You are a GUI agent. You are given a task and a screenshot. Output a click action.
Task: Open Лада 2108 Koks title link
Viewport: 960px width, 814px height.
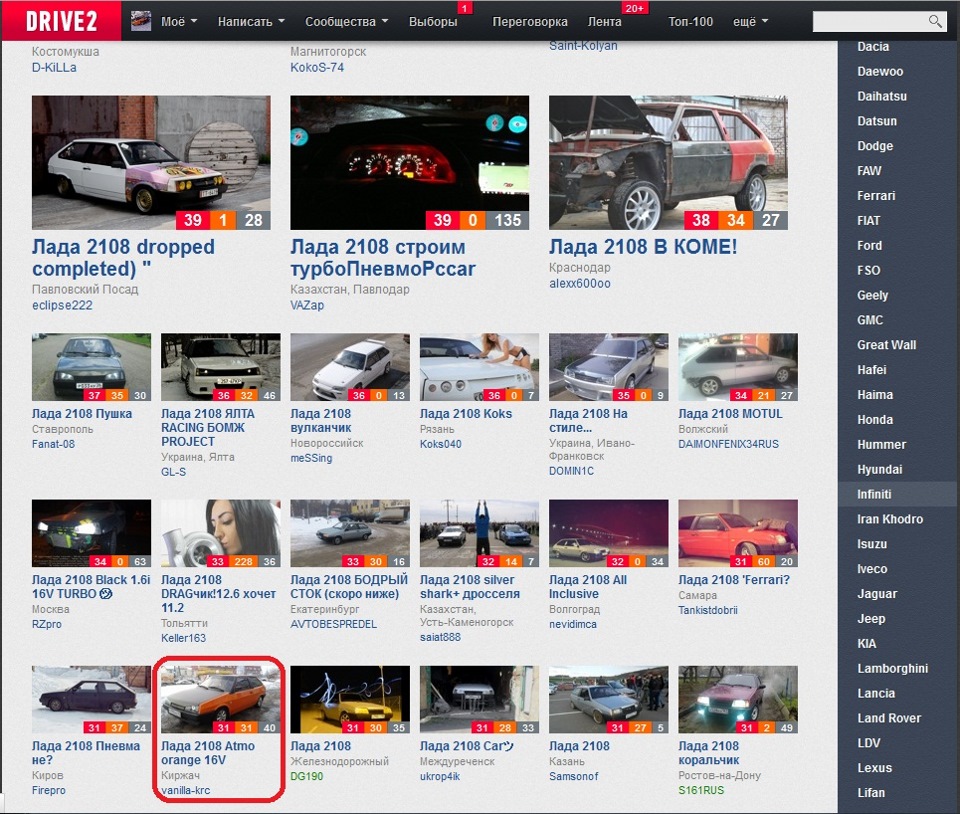(466, 414)
